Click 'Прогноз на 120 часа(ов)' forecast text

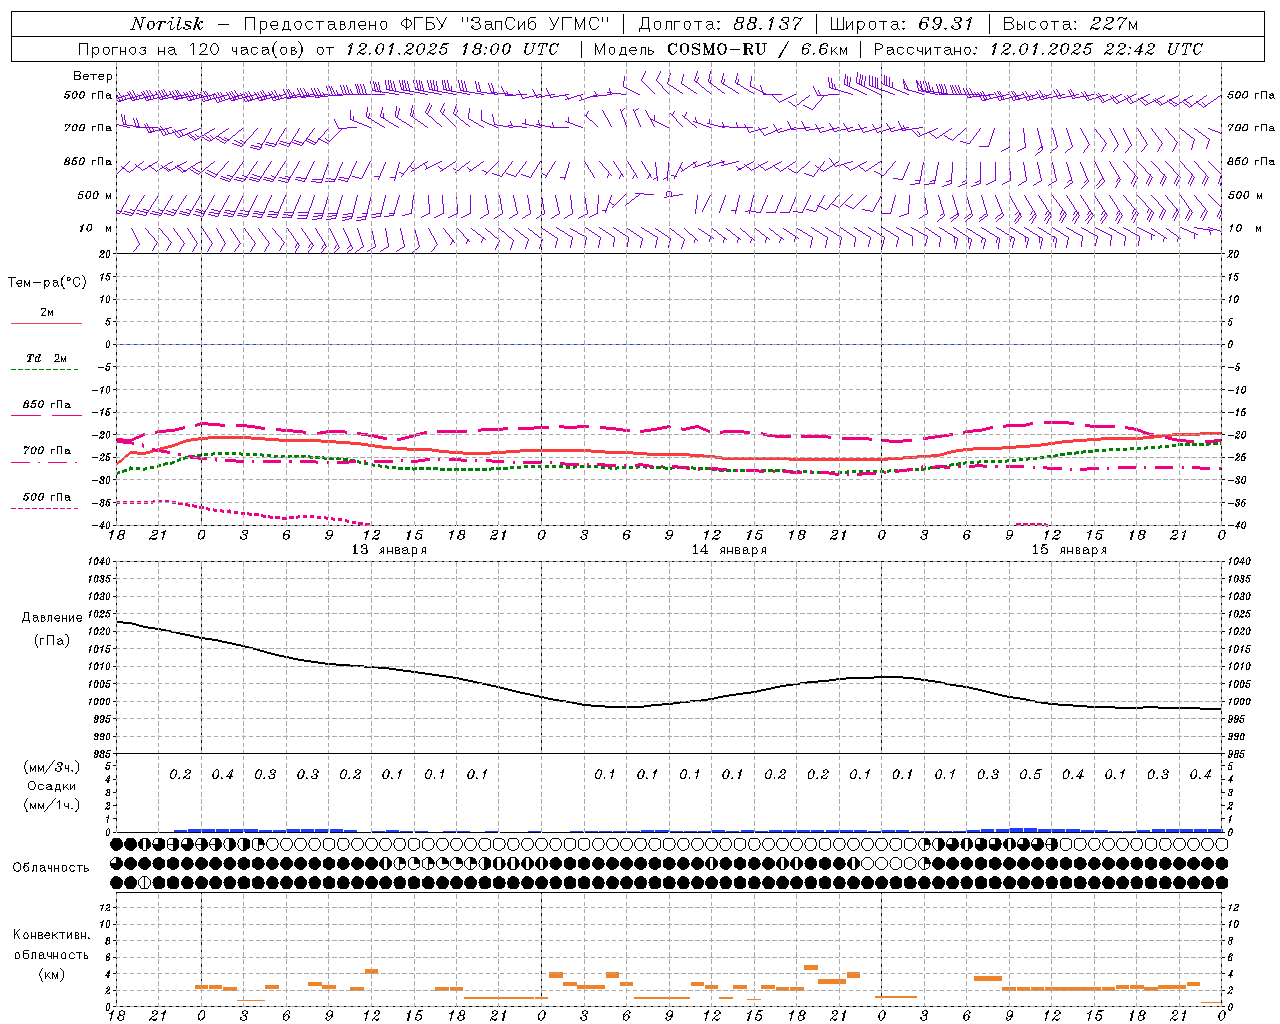coord(192,49)
